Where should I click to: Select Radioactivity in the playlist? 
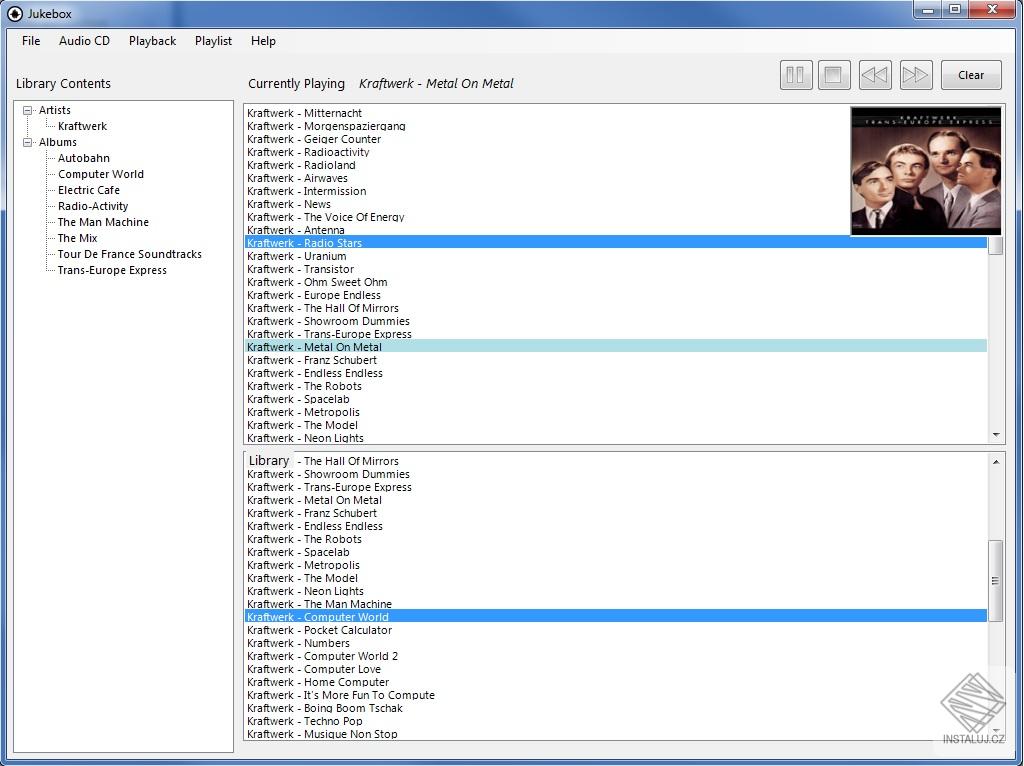pyautogui.click(x=308, y=152)
